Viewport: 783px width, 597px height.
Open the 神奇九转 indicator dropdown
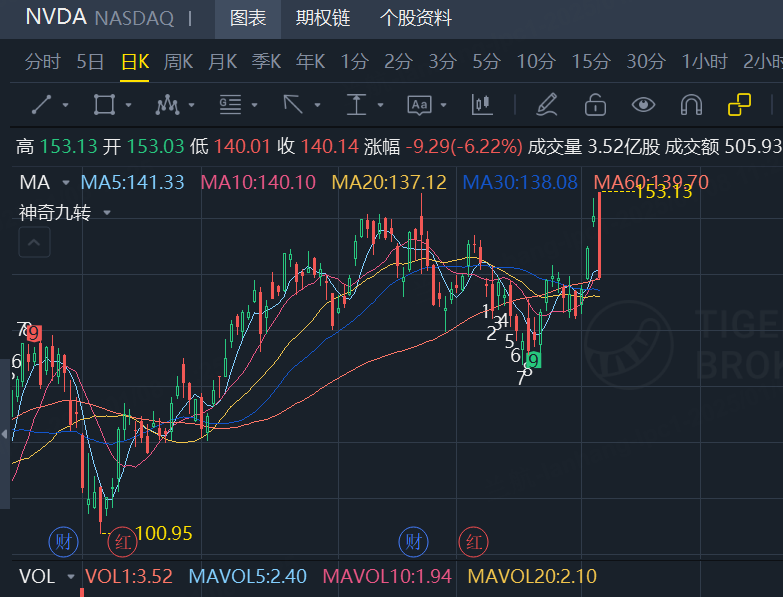[107, 213]
